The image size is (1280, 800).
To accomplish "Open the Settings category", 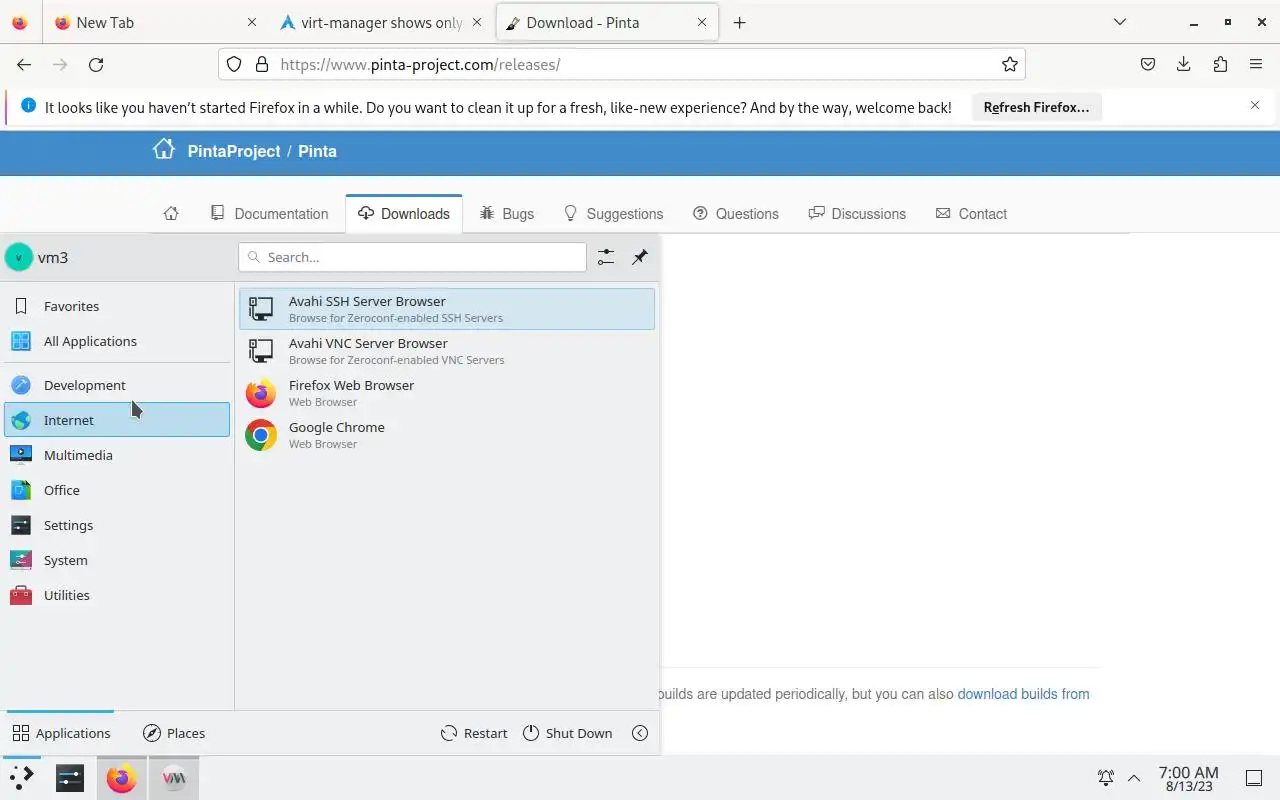I will [117, 525].
